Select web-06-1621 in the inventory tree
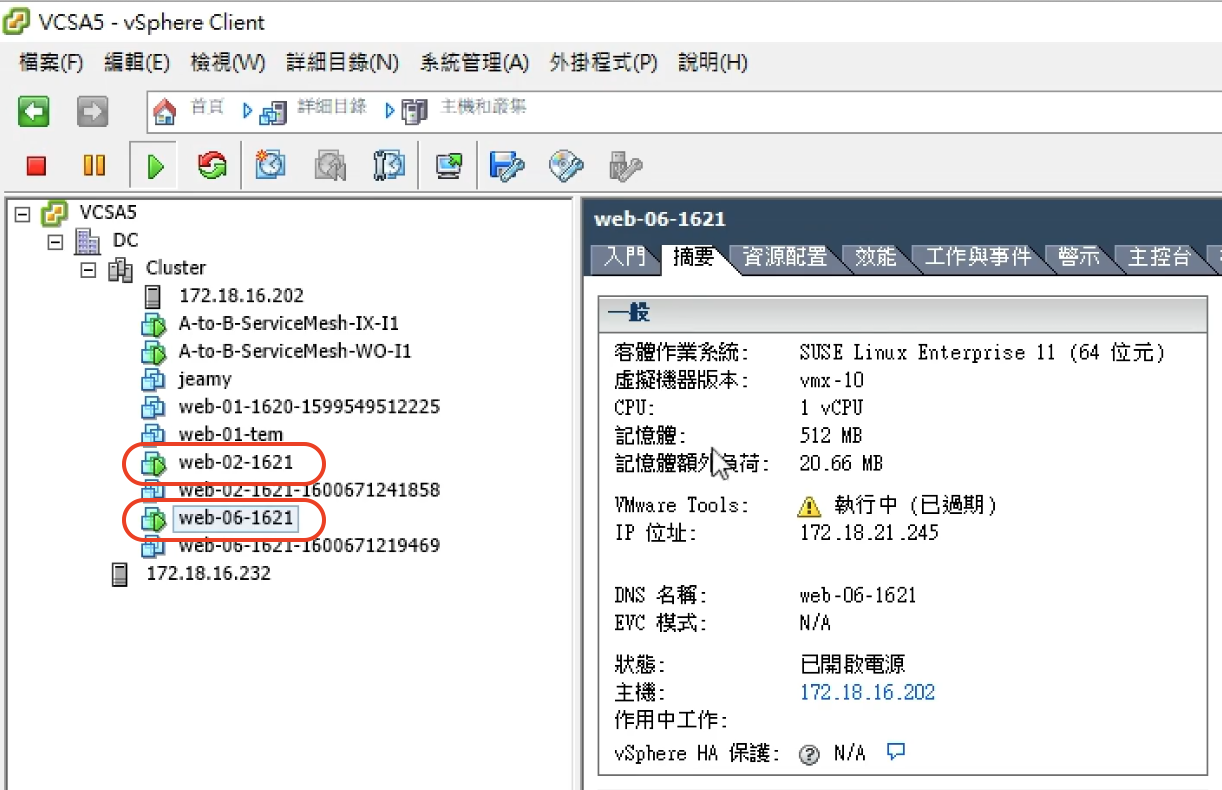Image resolution: width=1222 pixels, height=790 pixels. click(x=236, y=518)
